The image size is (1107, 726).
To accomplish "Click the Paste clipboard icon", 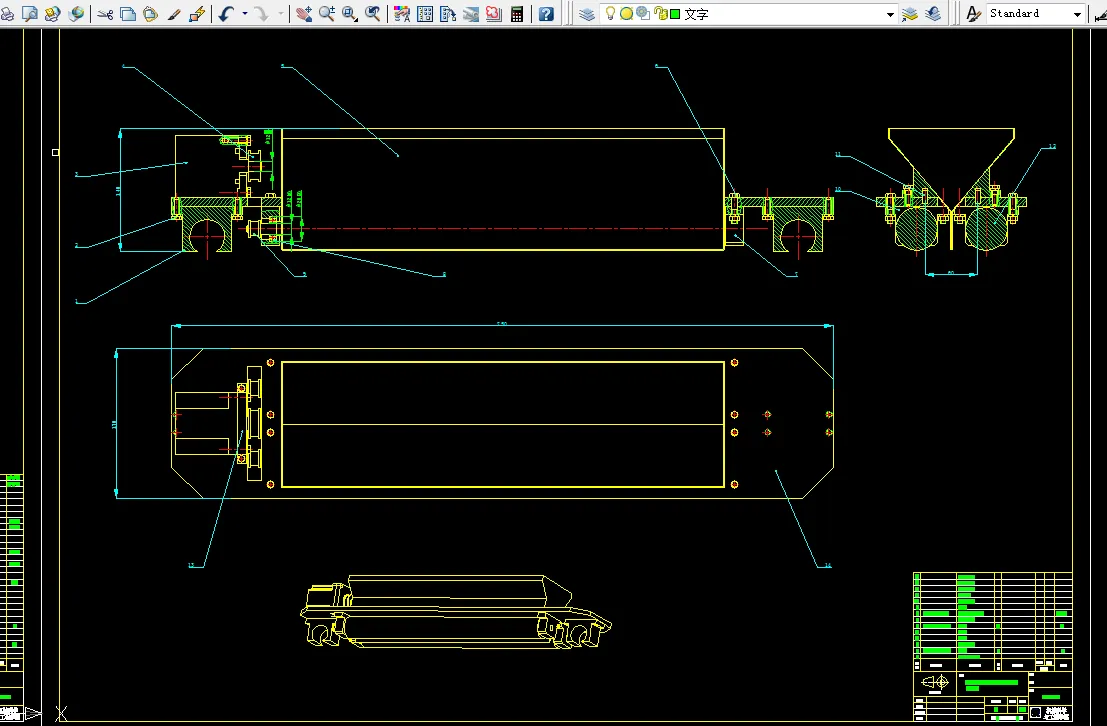I will 150,13.
